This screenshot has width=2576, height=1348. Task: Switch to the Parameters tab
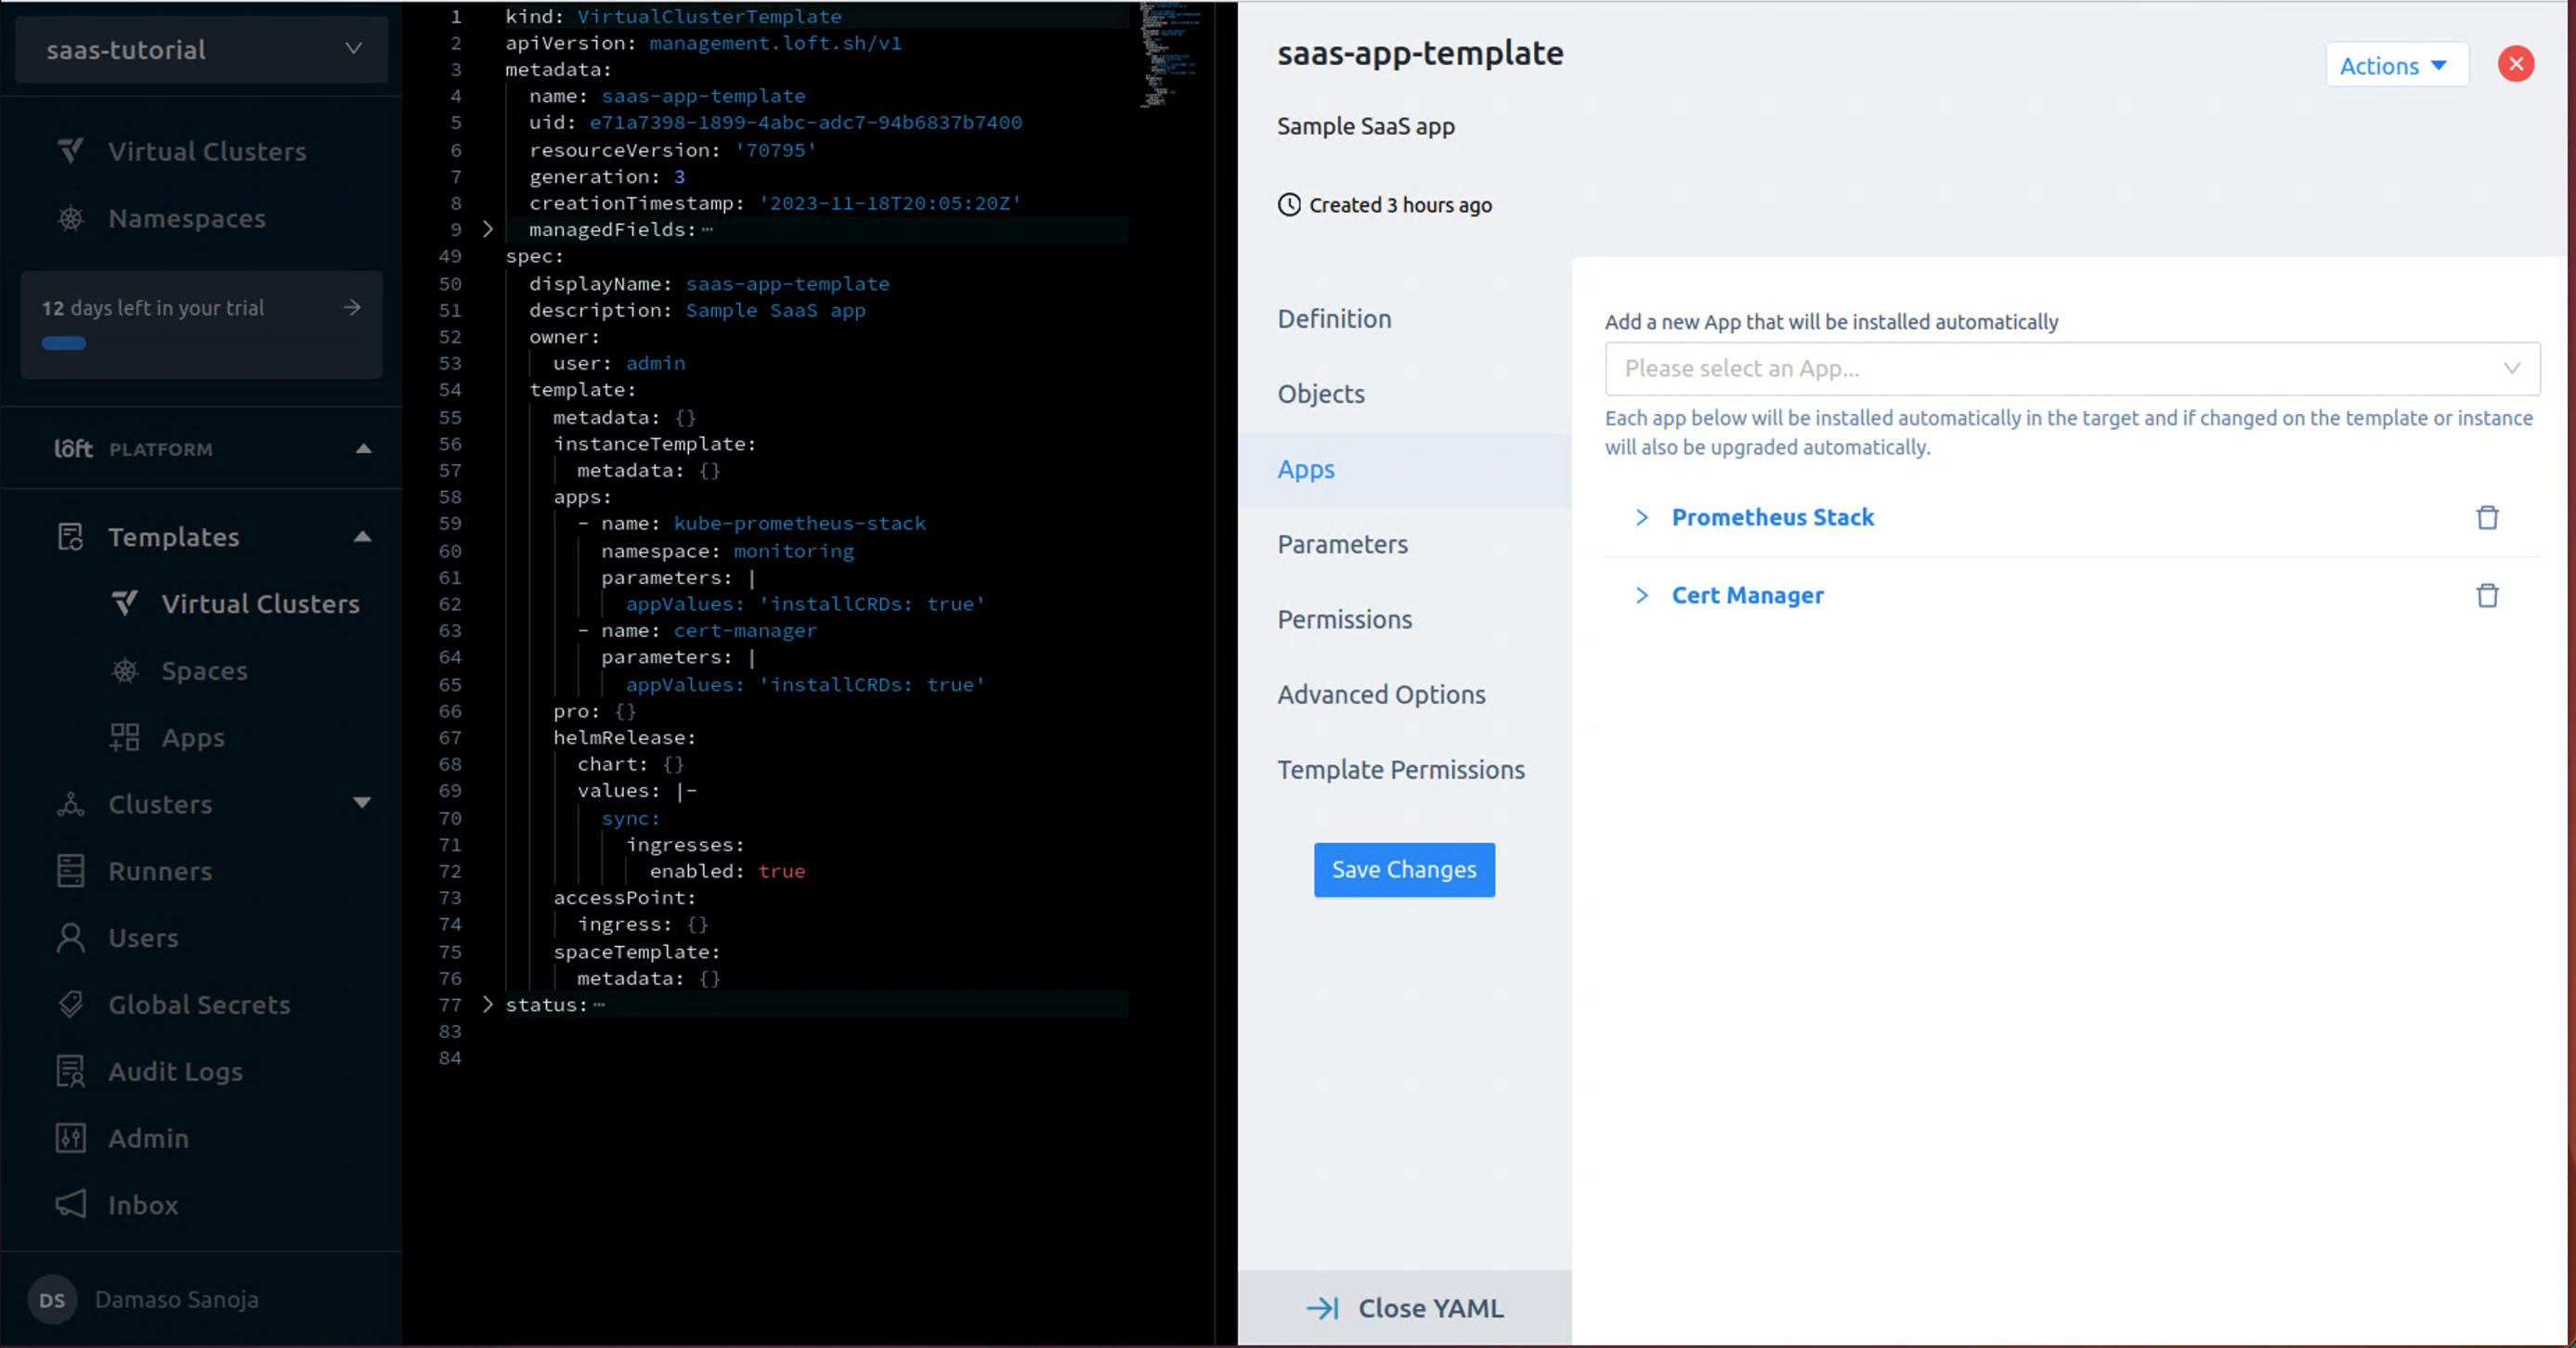point(1342,543)
